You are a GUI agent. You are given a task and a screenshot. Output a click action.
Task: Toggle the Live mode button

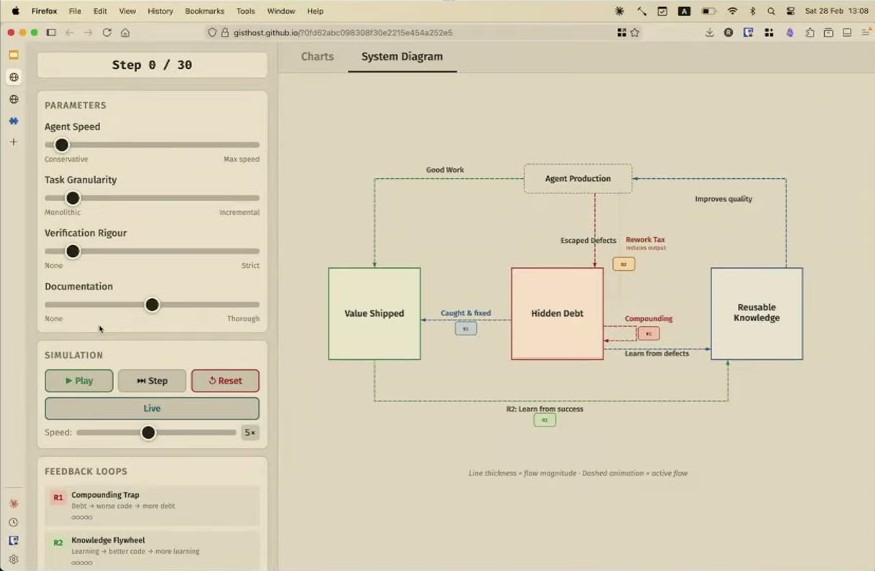point(152,408)
